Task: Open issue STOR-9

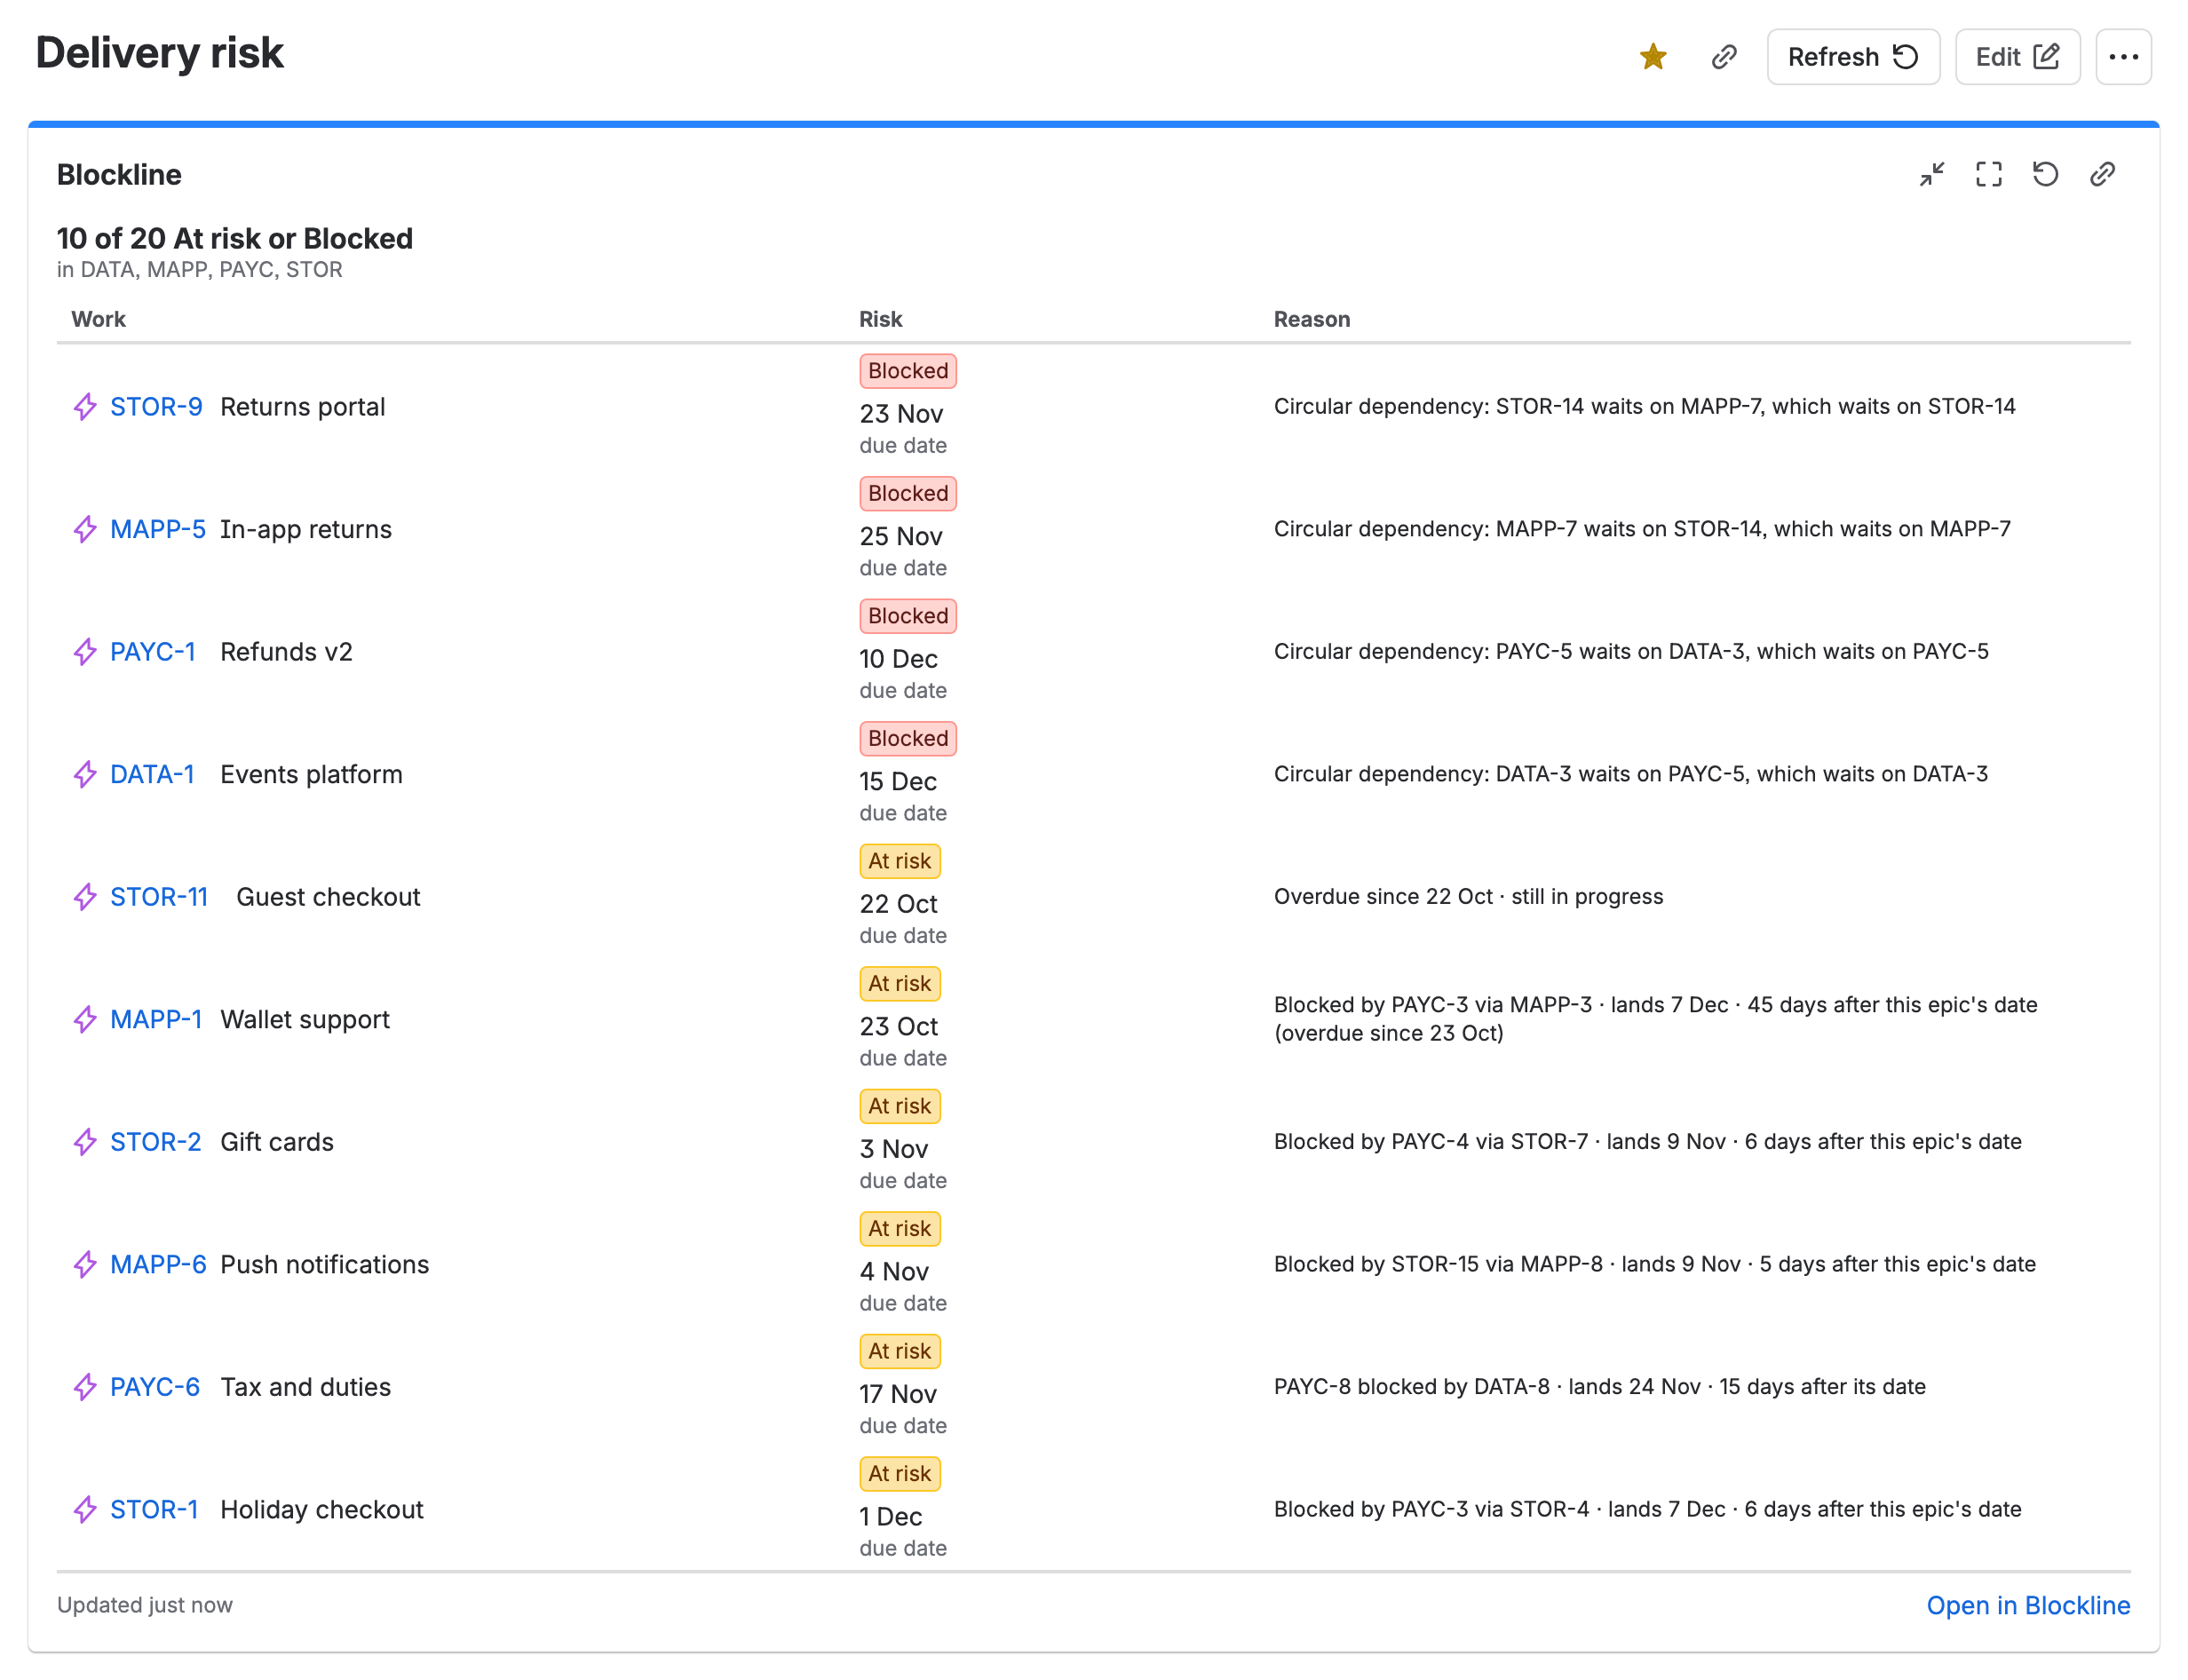Action: click(x=156, y=407)
